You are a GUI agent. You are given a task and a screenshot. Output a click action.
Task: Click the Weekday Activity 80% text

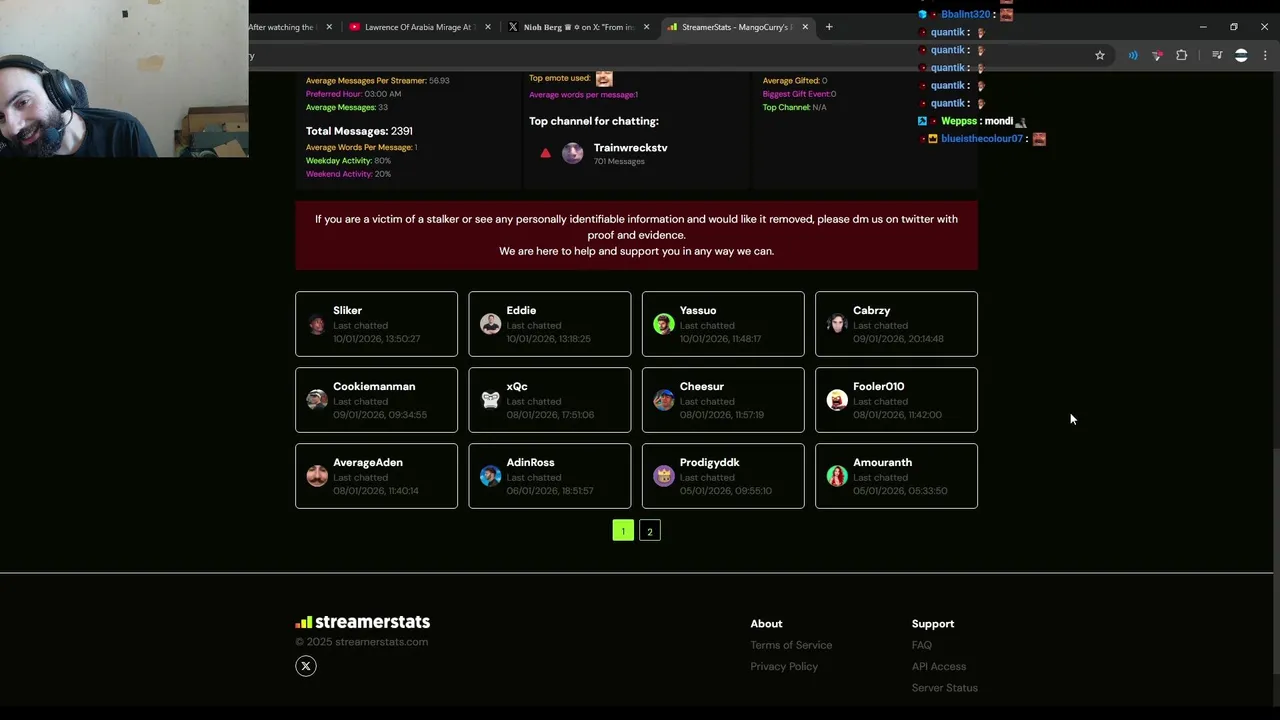pyautogui.click(x=348, y=161)
